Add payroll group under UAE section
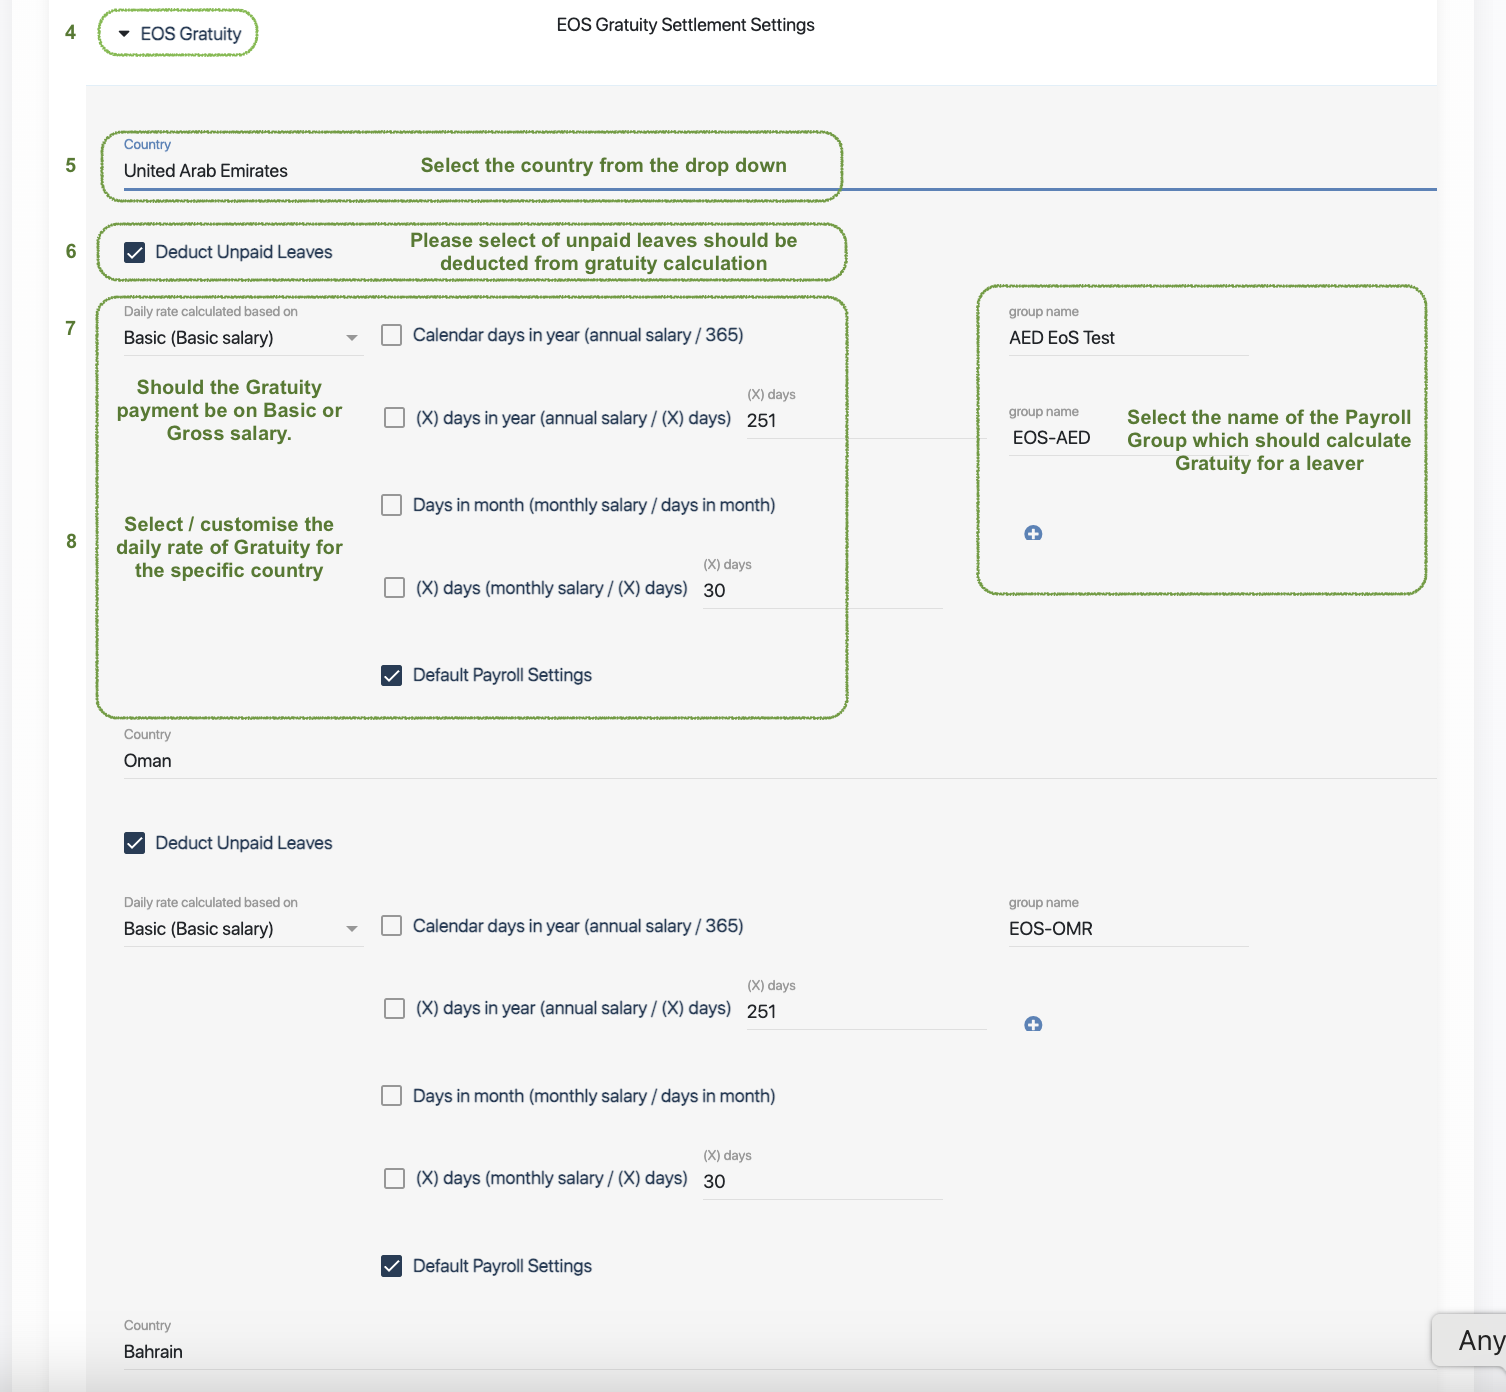 pyautogui.click(x=1033, y=533)
